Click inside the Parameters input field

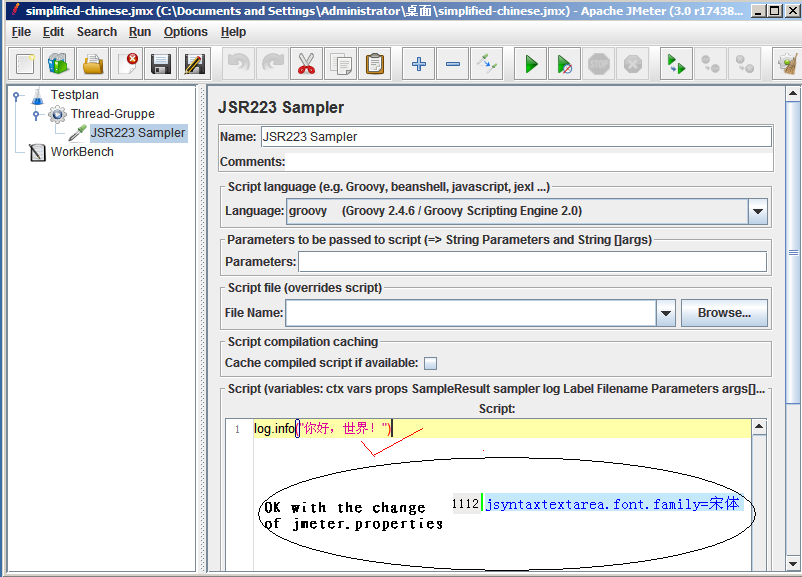click(450, 263)
